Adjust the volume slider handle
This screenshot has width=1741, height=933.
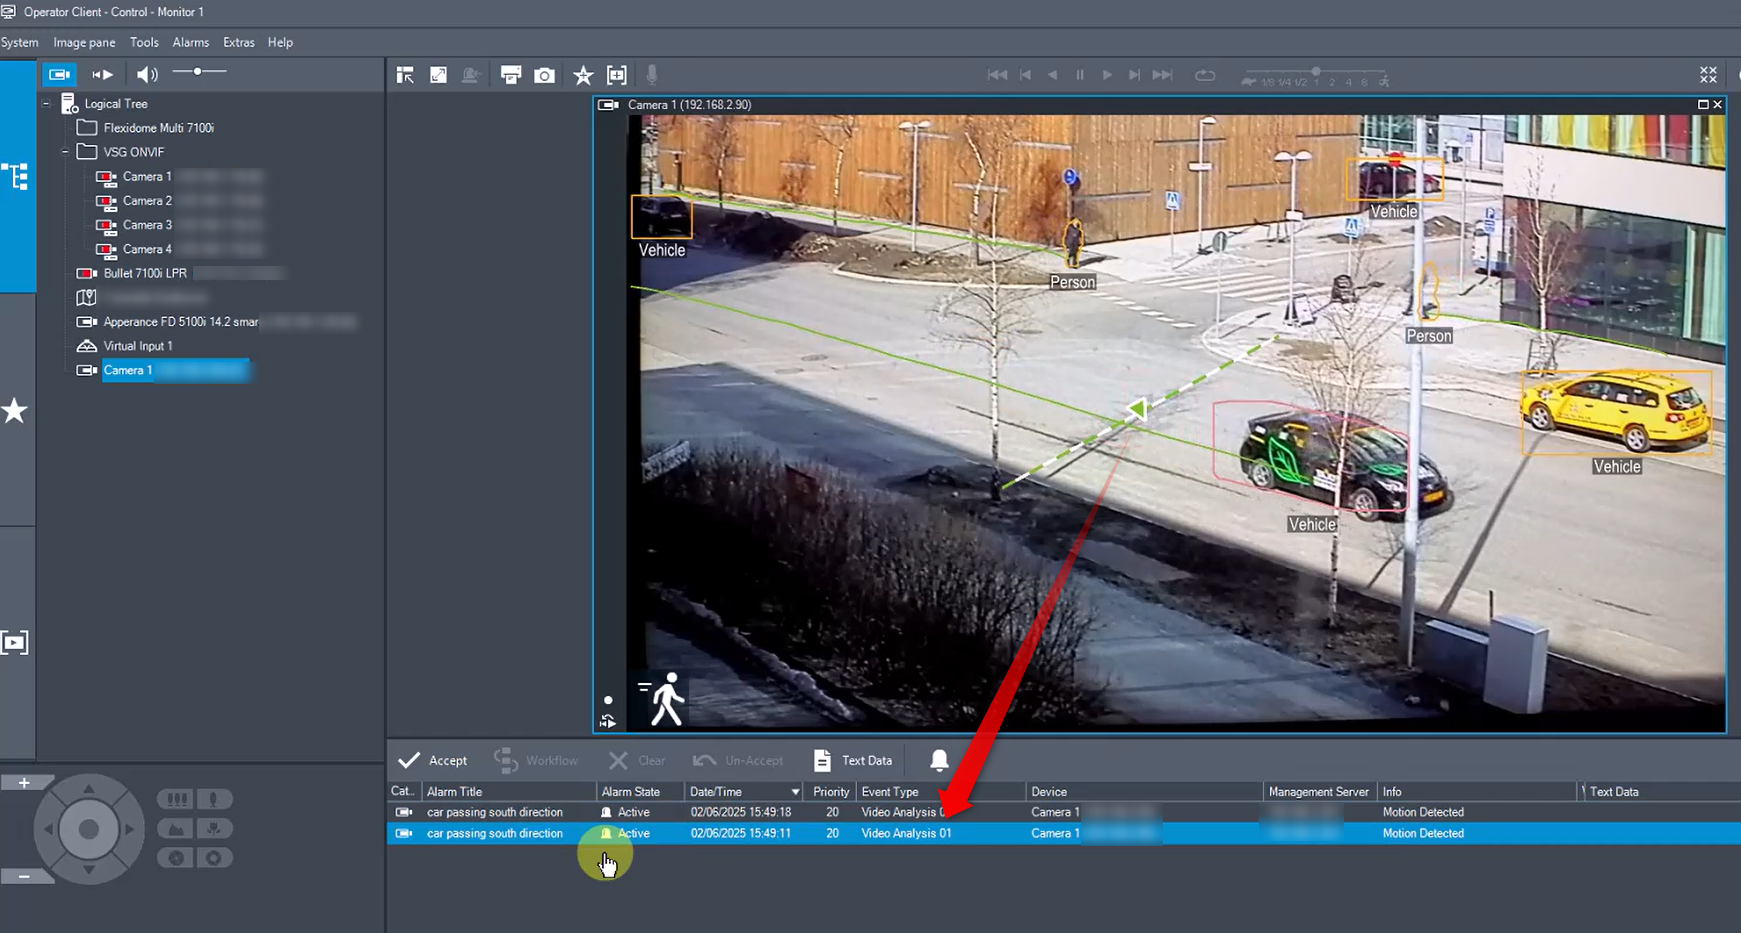(198, 72)
